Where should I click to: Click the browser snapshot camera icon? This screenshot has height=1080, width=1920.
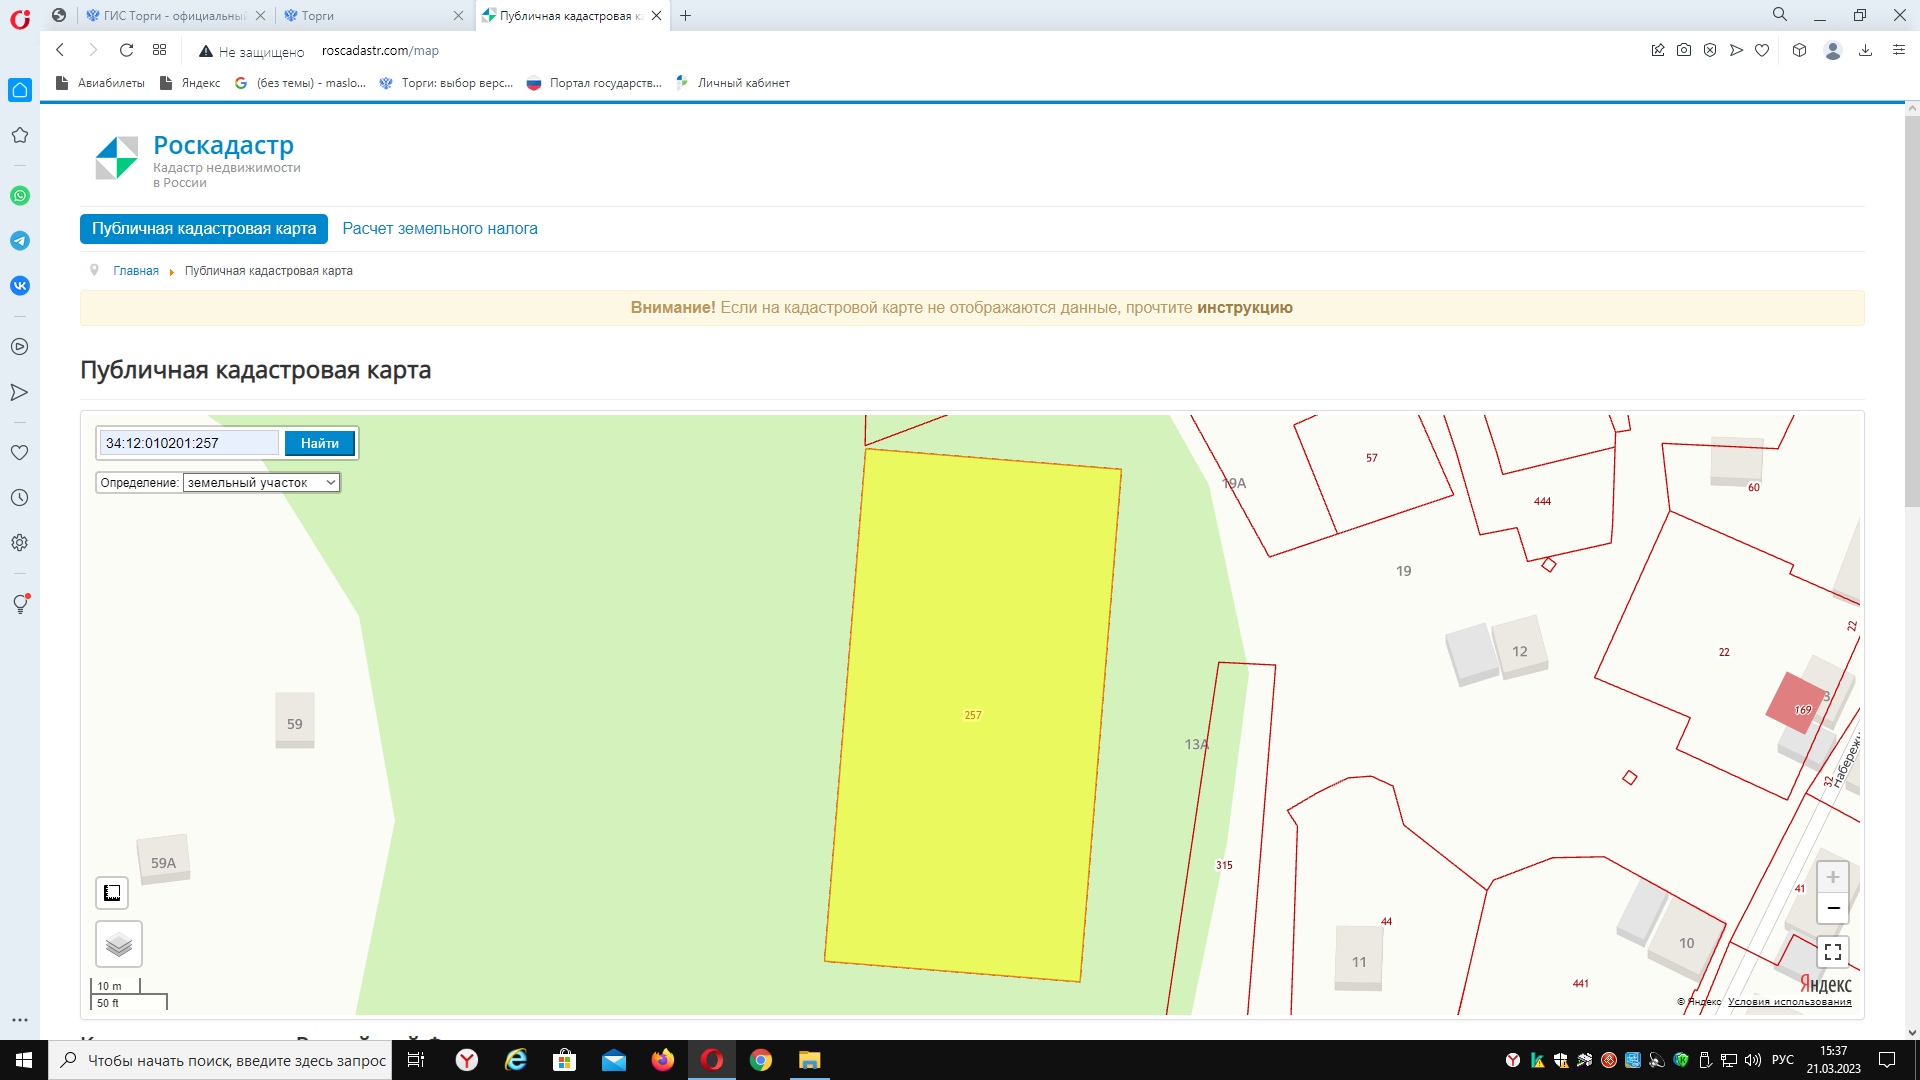1684,50
